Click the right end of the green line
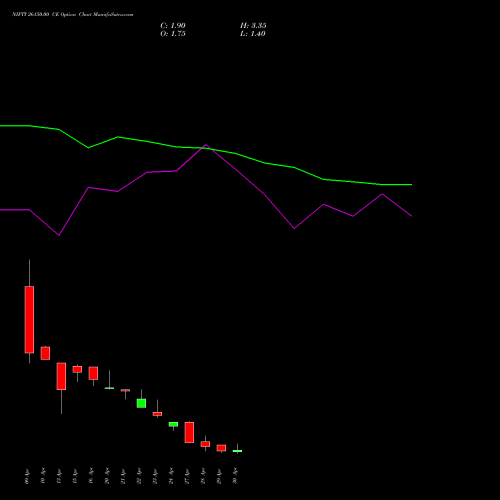The height and width of the screenshot is (500, 500). 411,184
